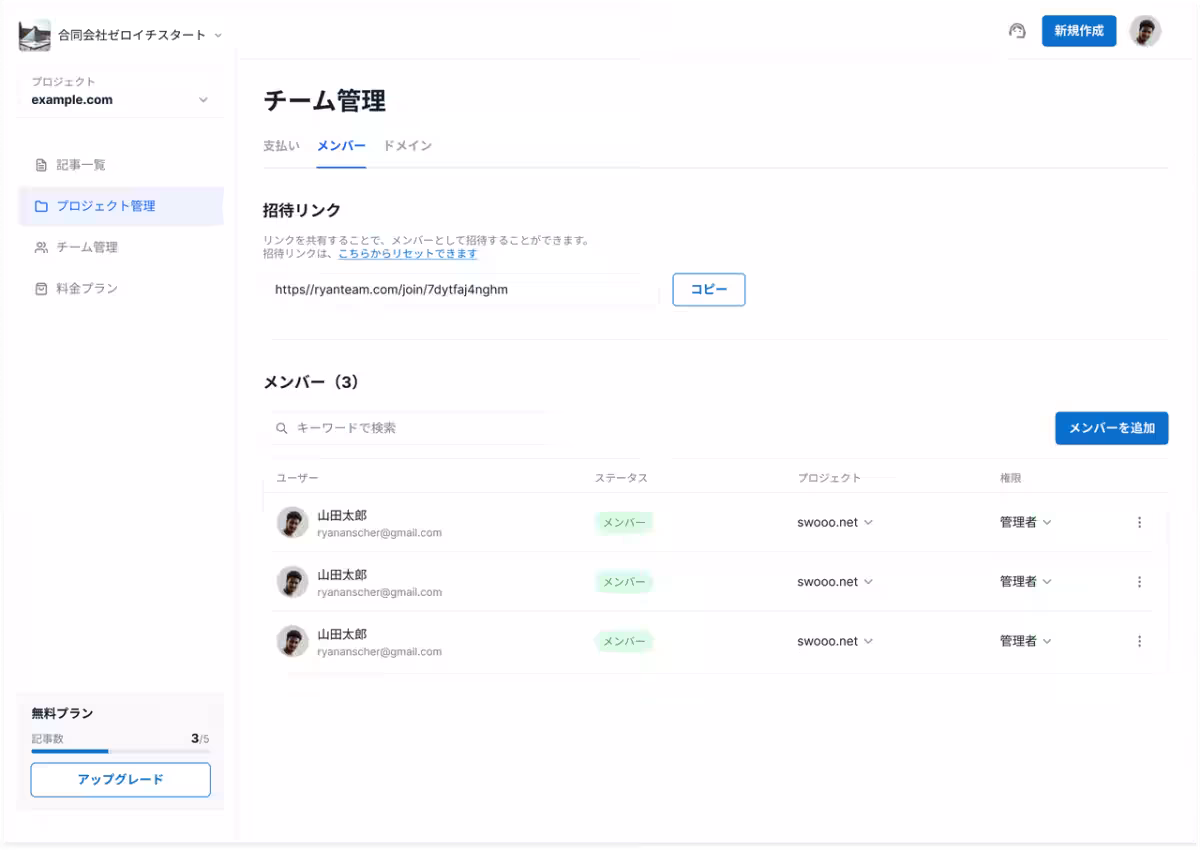Open the three-dot menu on the first member row

pyautogui.click(x=1139, y=522)
